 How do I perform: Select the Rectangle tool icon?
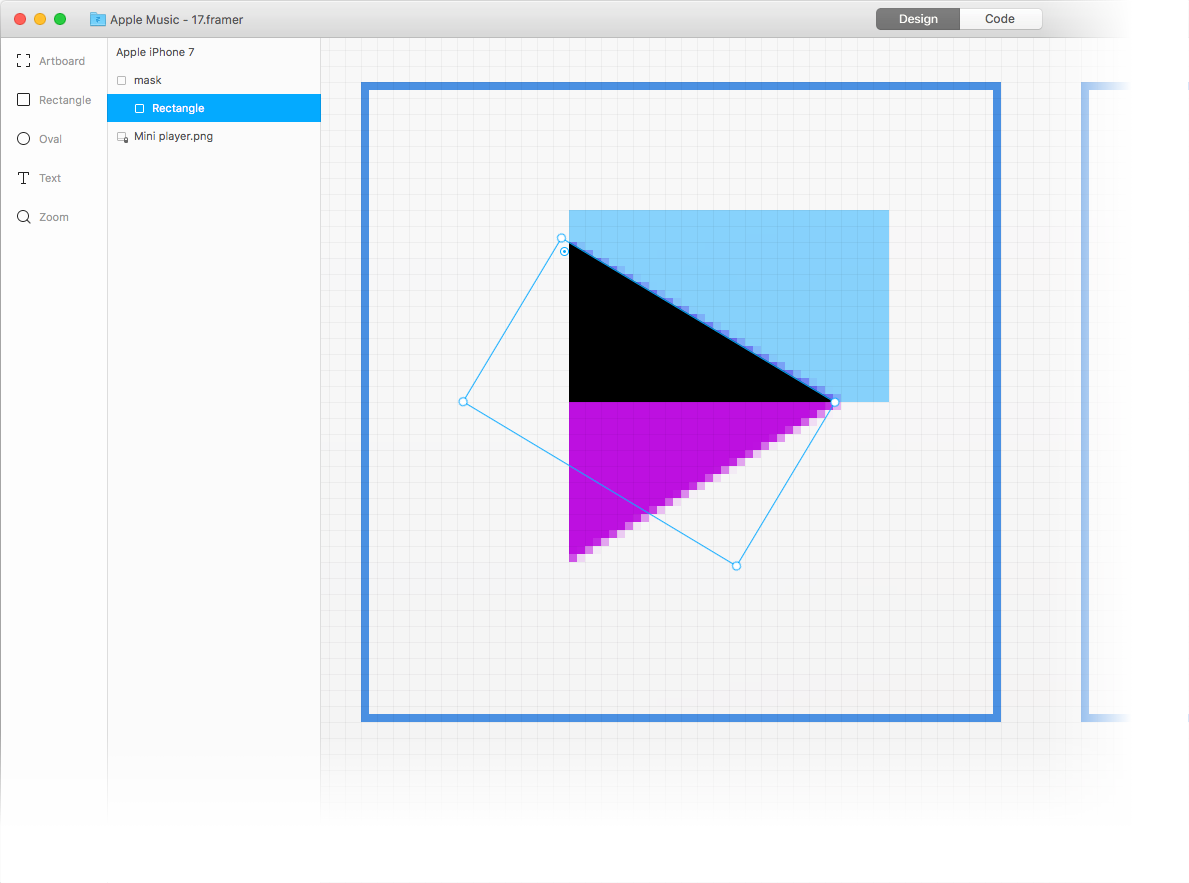pyautogui.click(x=24, y=99)
